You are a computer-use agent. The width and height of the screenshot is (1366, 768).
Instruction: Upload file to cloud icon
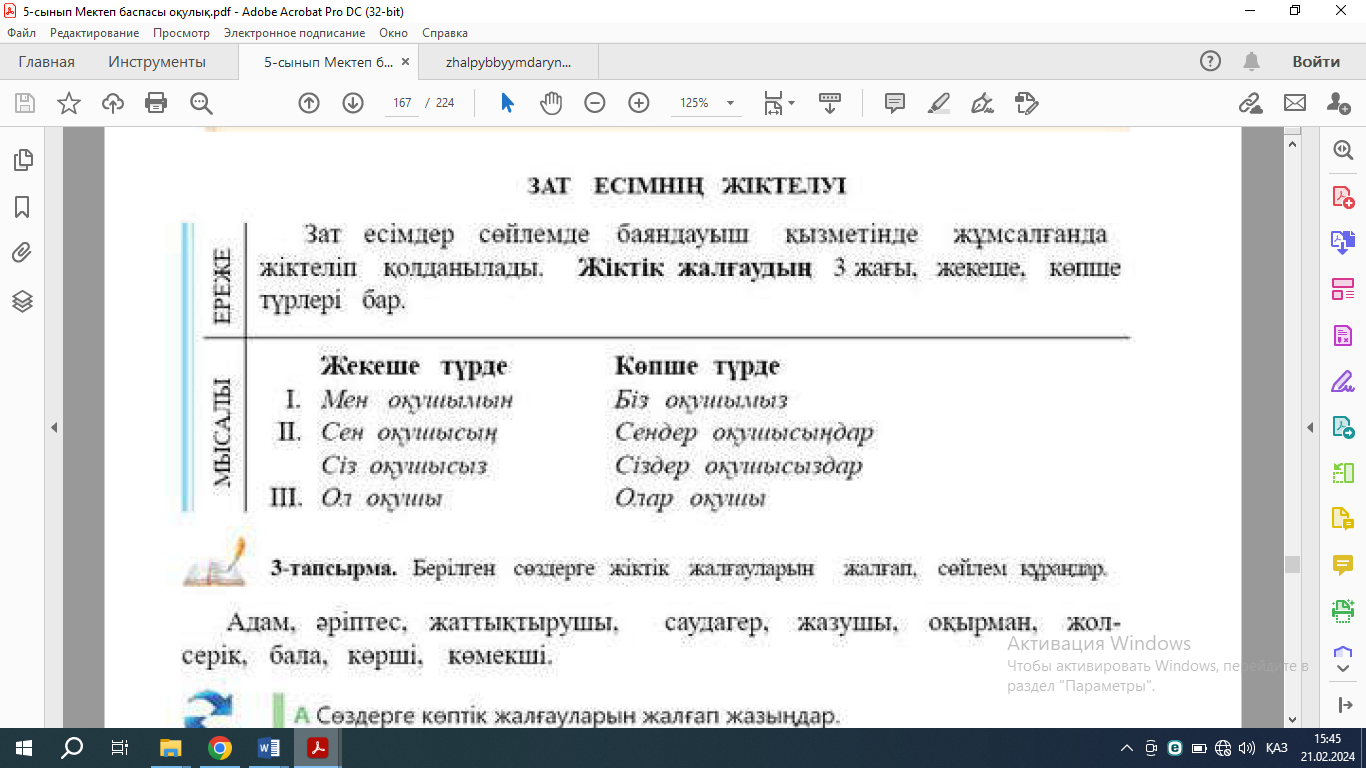pos(113,103)
